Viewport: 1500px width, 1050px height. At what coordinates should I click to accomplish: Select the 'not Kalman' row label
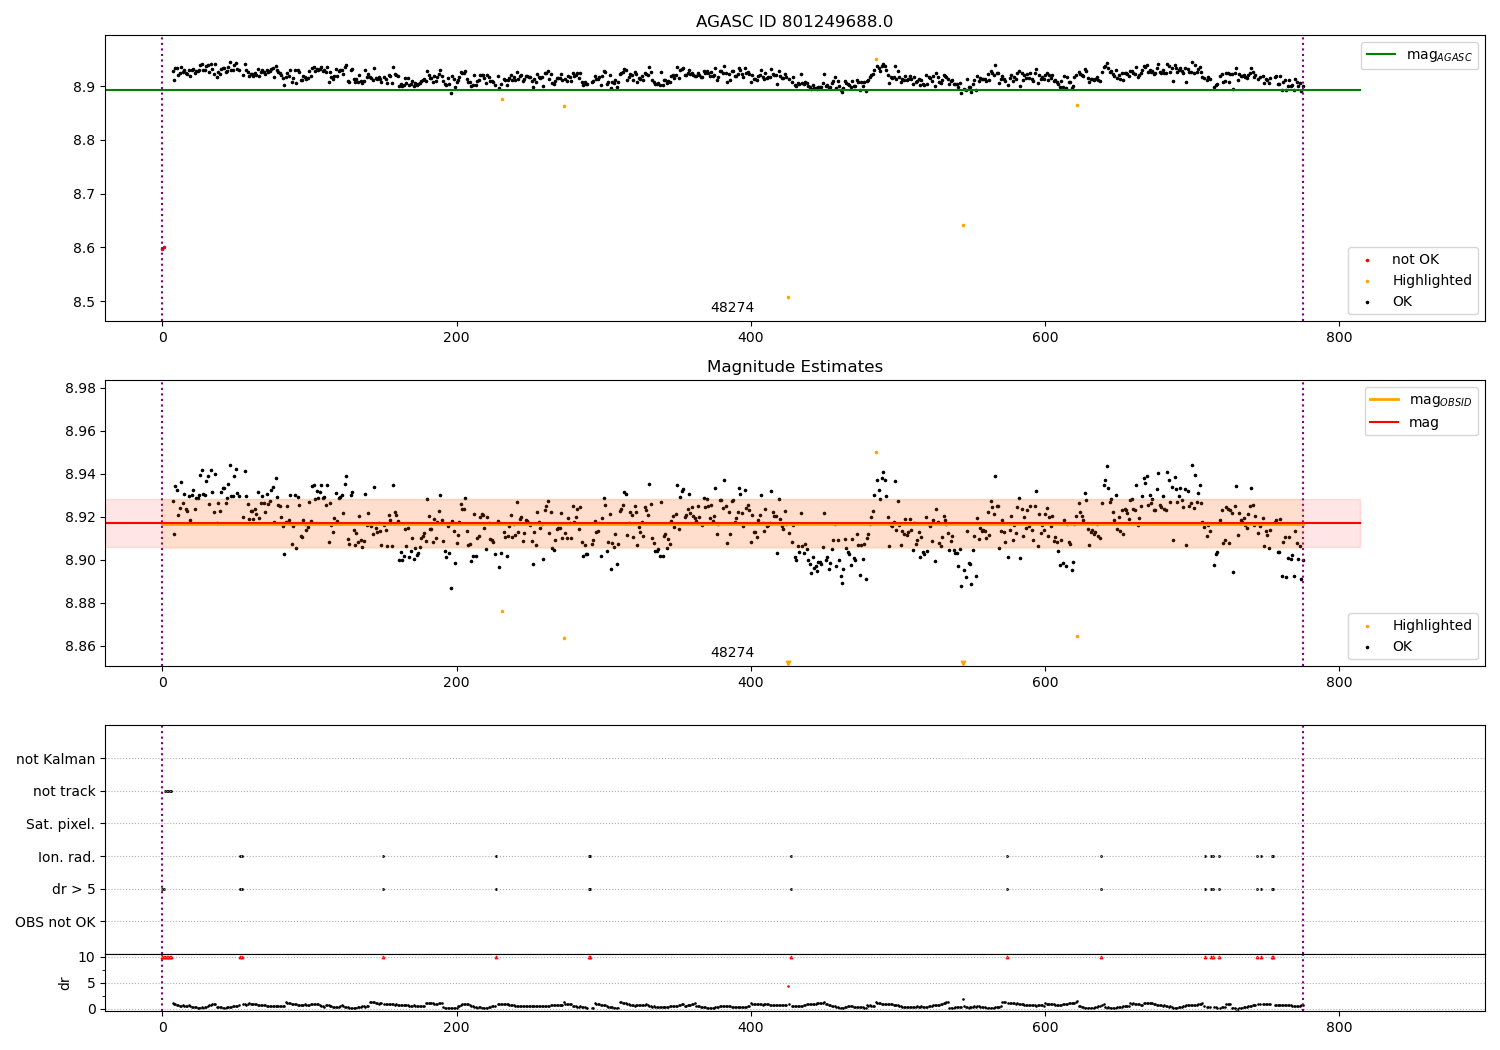56,759
